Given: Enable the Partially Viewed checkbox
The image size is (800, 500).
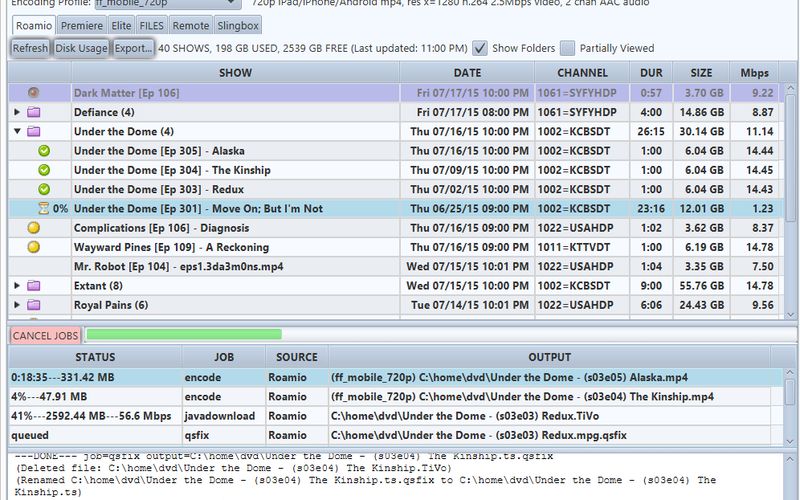Looking at the screenshot, I should 567,48.
